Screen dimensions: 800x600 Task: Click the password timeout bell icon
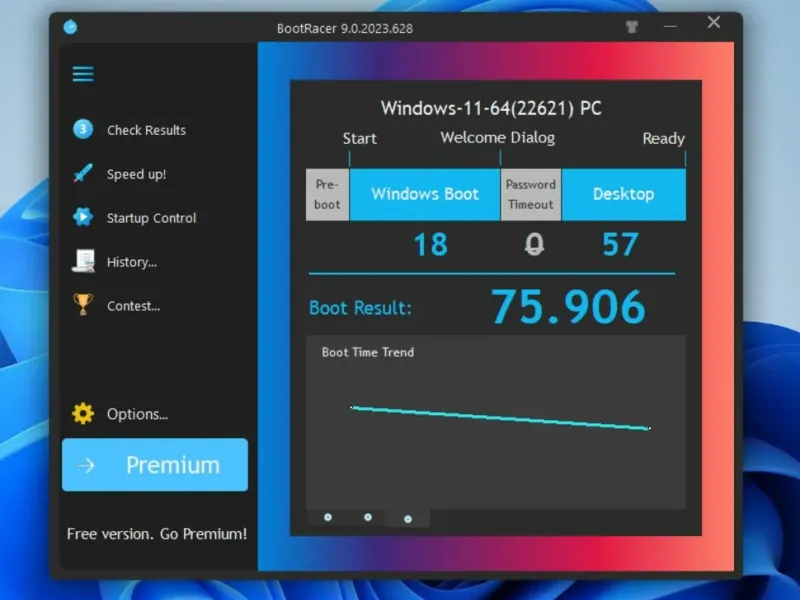pyautogui.click(x=534, y=244)
